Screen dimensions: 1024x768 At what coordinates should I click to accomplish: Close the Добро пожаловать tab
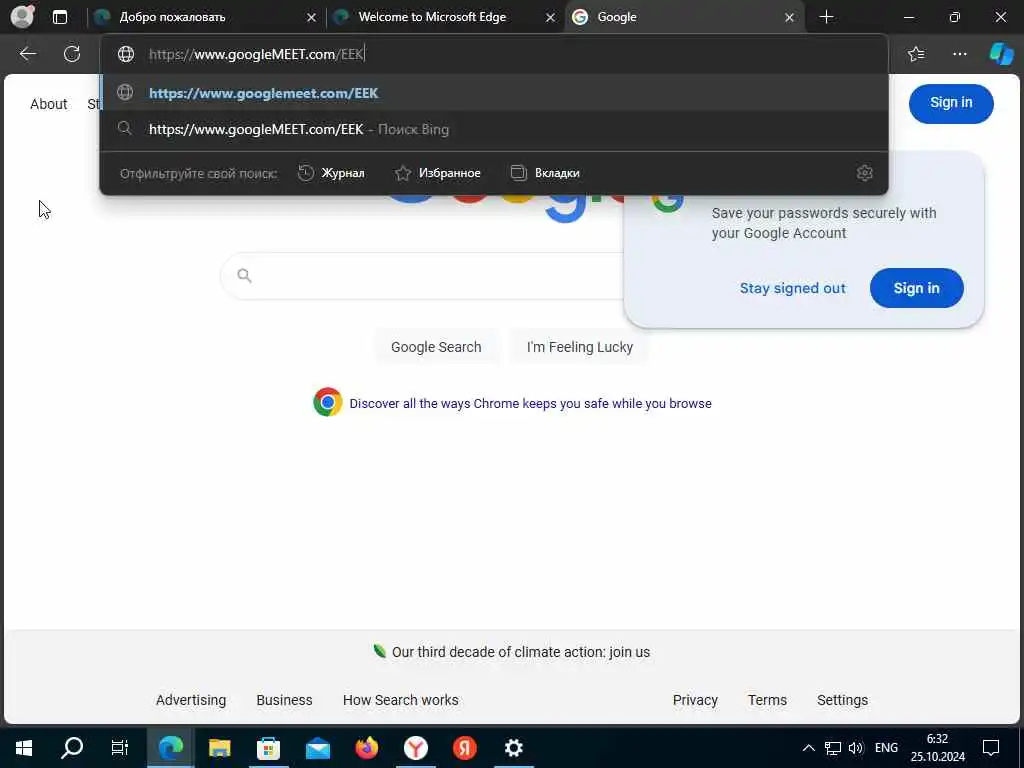pyautogui.click(x=311, y=18)
